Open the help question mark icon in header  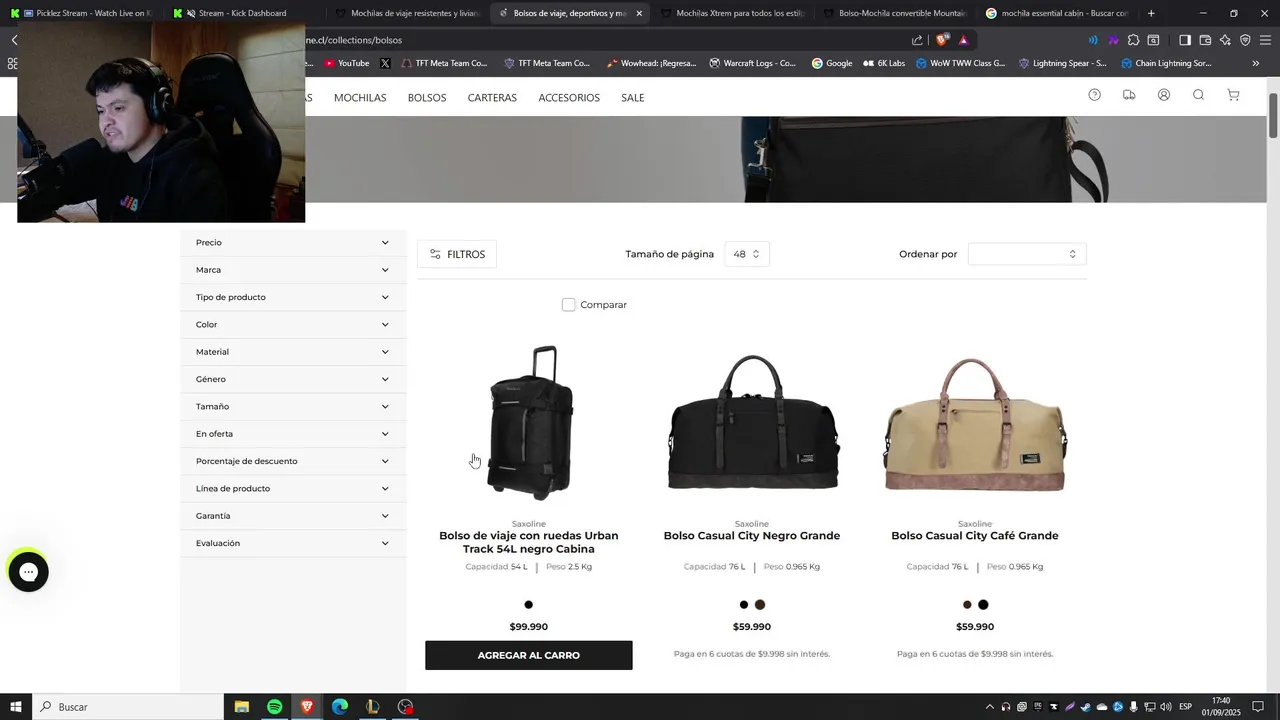pos(1094,95)
